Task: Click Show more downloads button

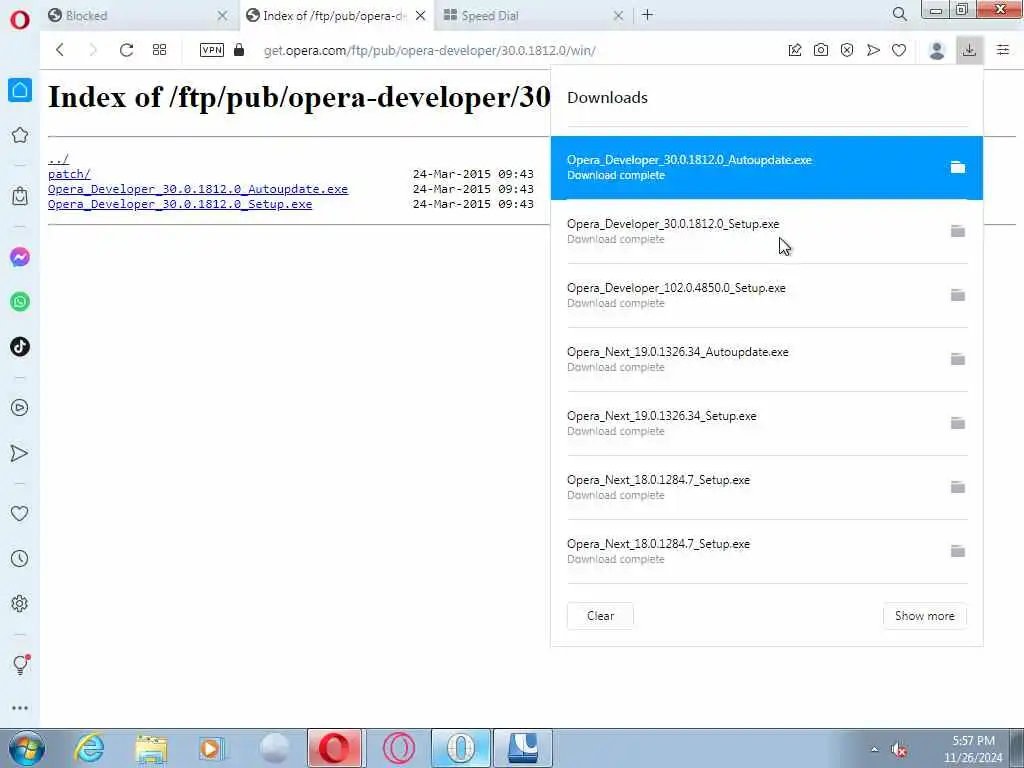Action: pyautogui.click(x=925, y=616)
